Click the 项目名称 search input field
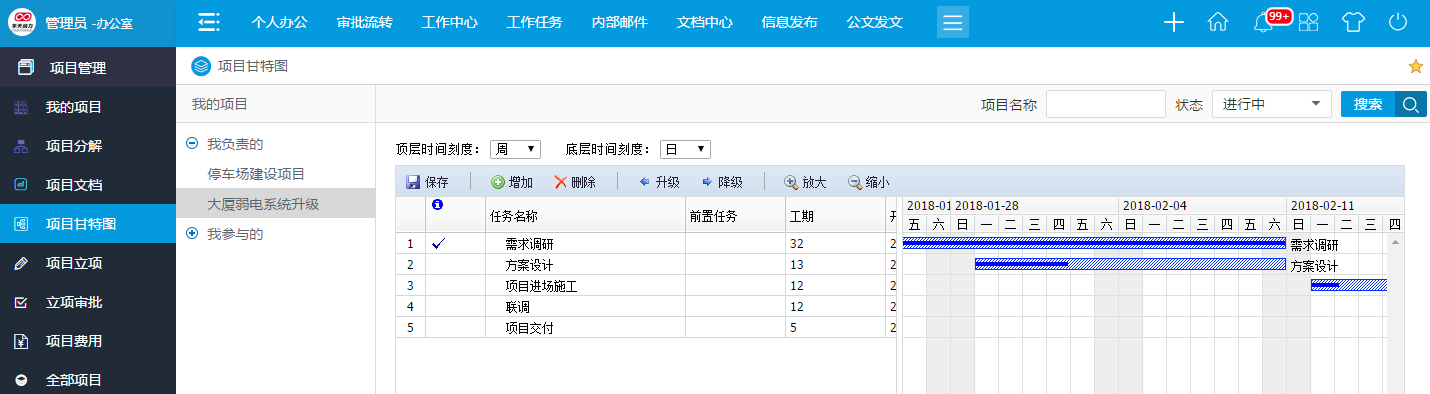 pyautogui.click(x=1106, y=104)
